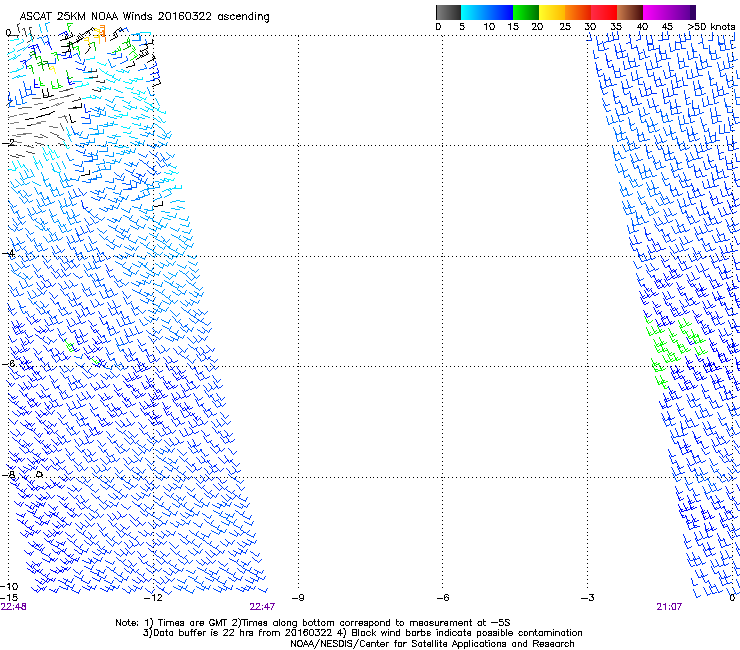Click the '-4' latitude axis label
The width and height of the screenshot is (740, 650).
(8, 253)
